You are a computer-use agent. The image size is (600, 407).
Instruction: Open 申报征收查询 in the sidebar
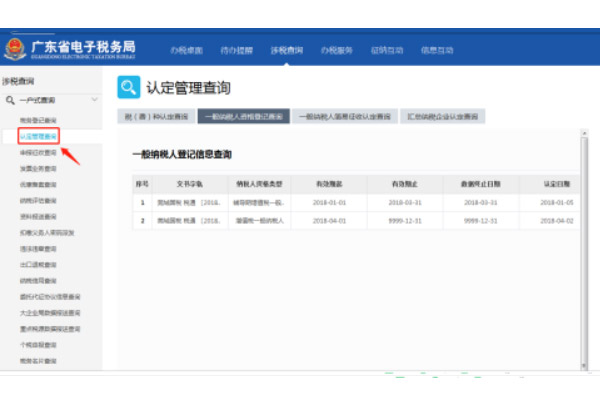point(38,153)
